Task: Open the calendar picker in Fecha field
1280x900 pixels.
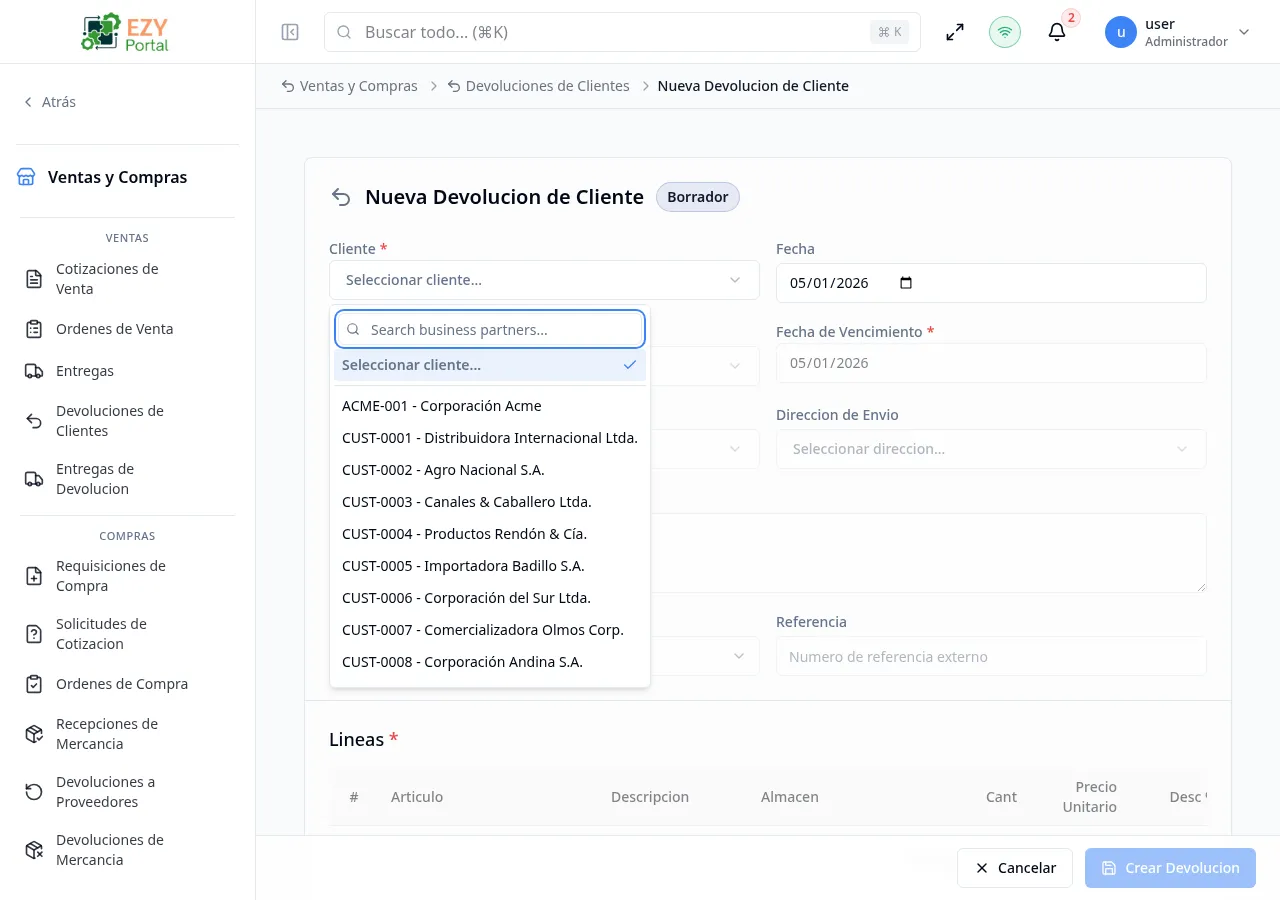Action: tap(906, 283)
